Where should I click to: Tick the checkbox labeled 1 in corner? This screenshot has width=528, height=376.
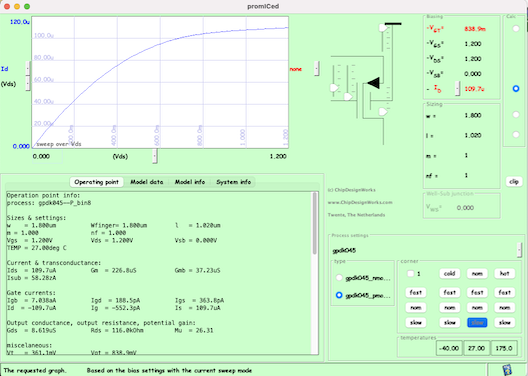(x=410, y=273)
